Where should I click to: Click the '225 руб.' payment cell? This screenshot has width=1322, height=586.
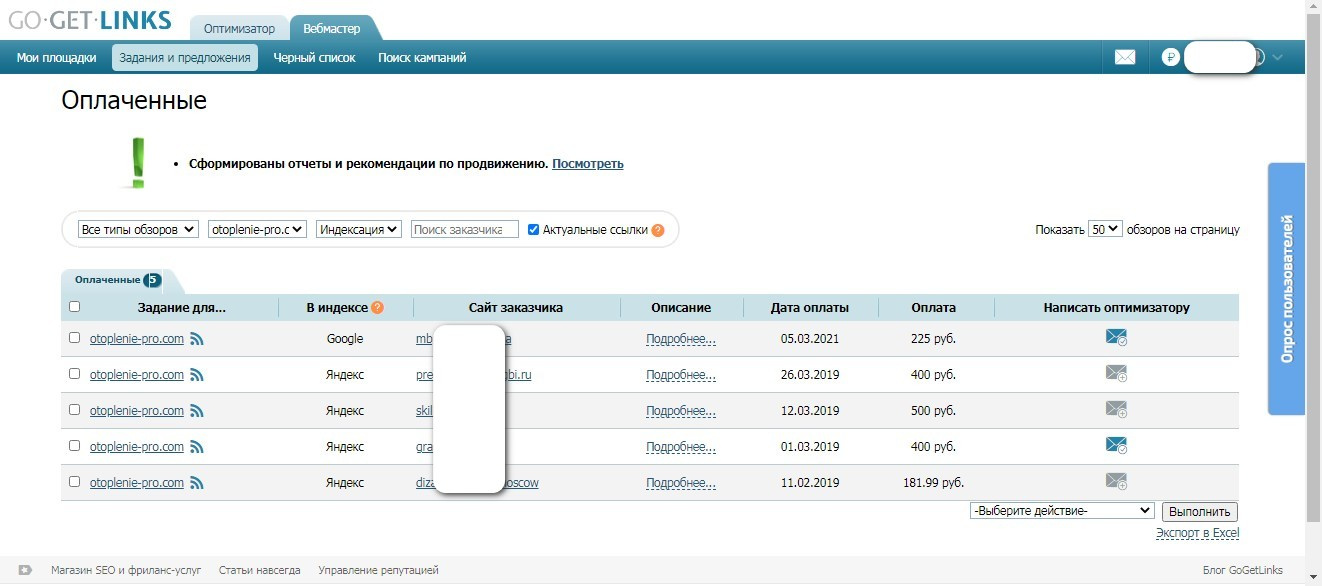point(934,339)
